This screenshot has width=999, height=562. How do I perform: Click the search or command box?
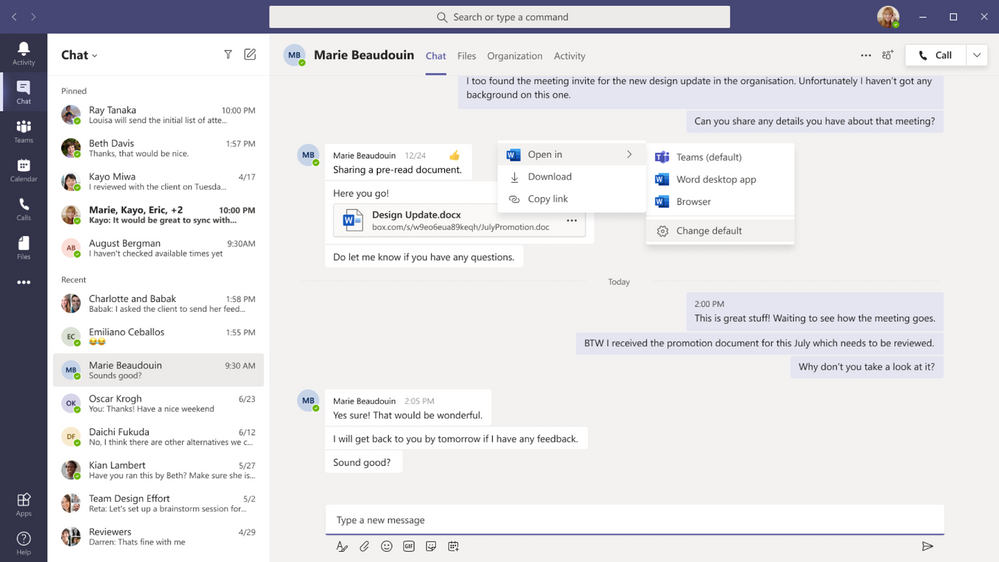pos(499,17)
